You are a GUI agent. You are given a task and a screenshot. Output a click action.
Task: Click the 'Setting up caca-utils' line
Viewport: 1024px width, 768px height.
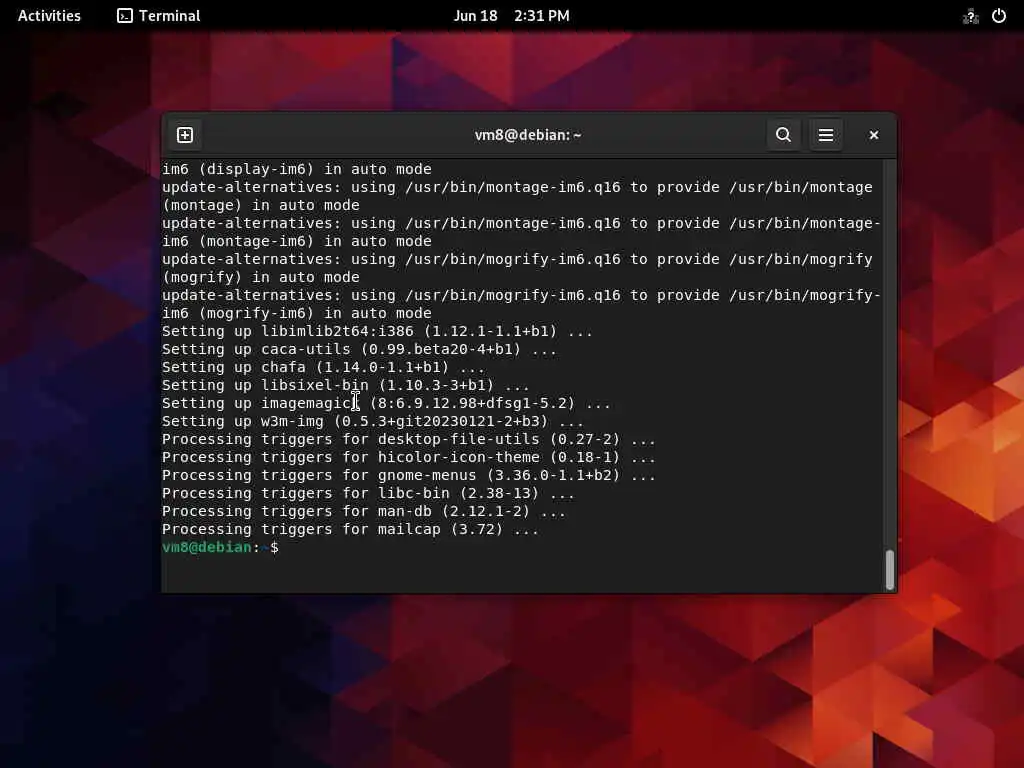359,349
